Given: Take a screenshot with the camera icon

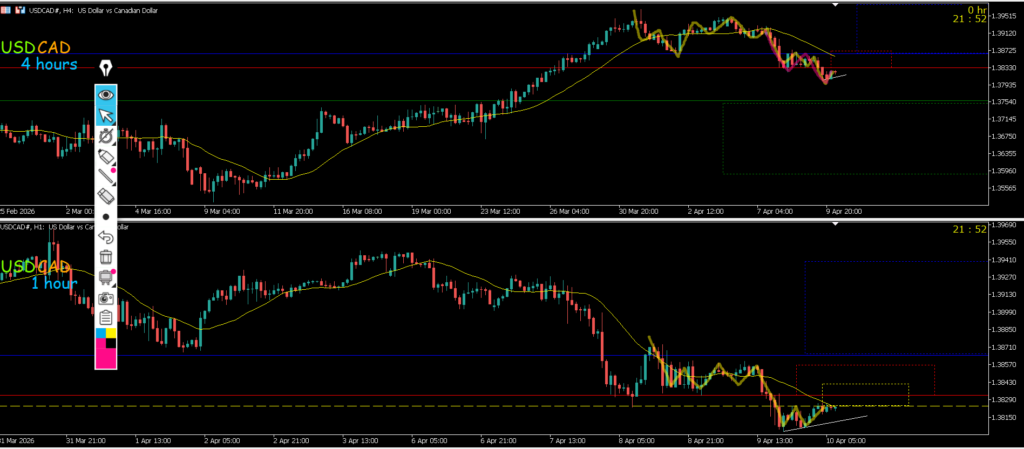Looking at the screenshot, I should [106, 298].
